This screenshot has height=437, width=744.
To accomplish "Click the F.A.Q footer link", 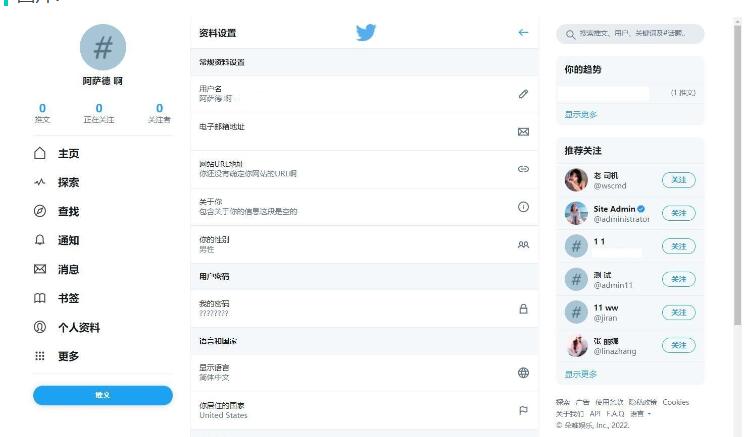I will tap(615, 414).
